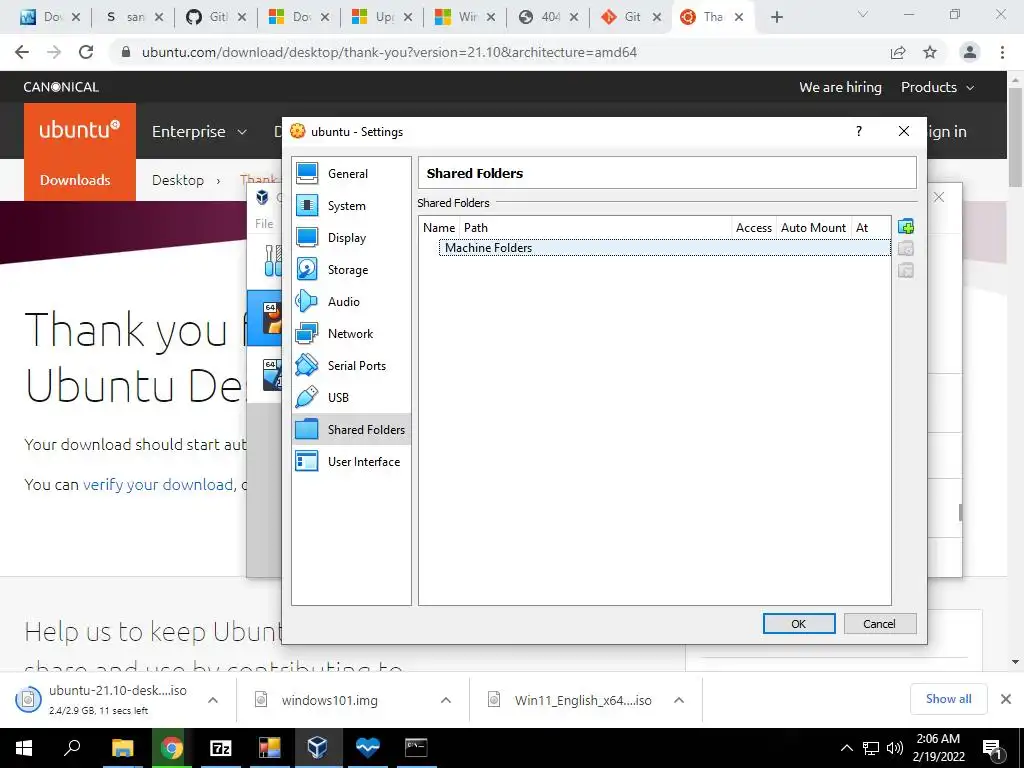
Task: Select the Machine Folders row
Action: (665, 248)
